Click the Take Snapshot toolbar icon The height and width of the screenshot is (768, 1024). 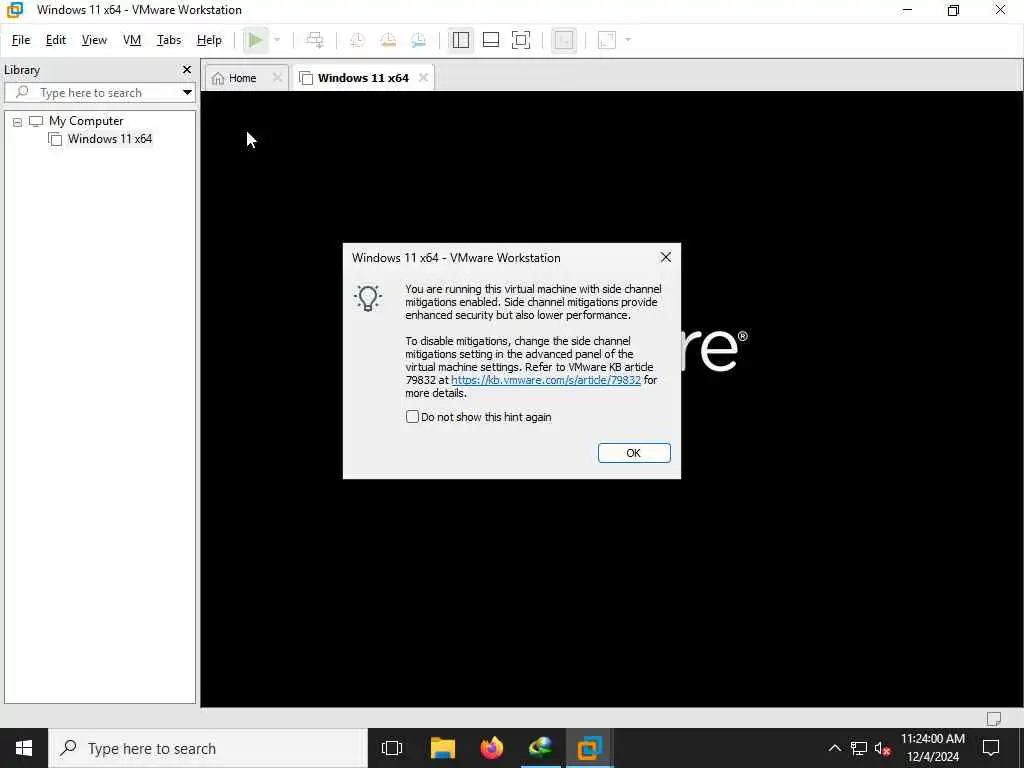click(357, 40)
